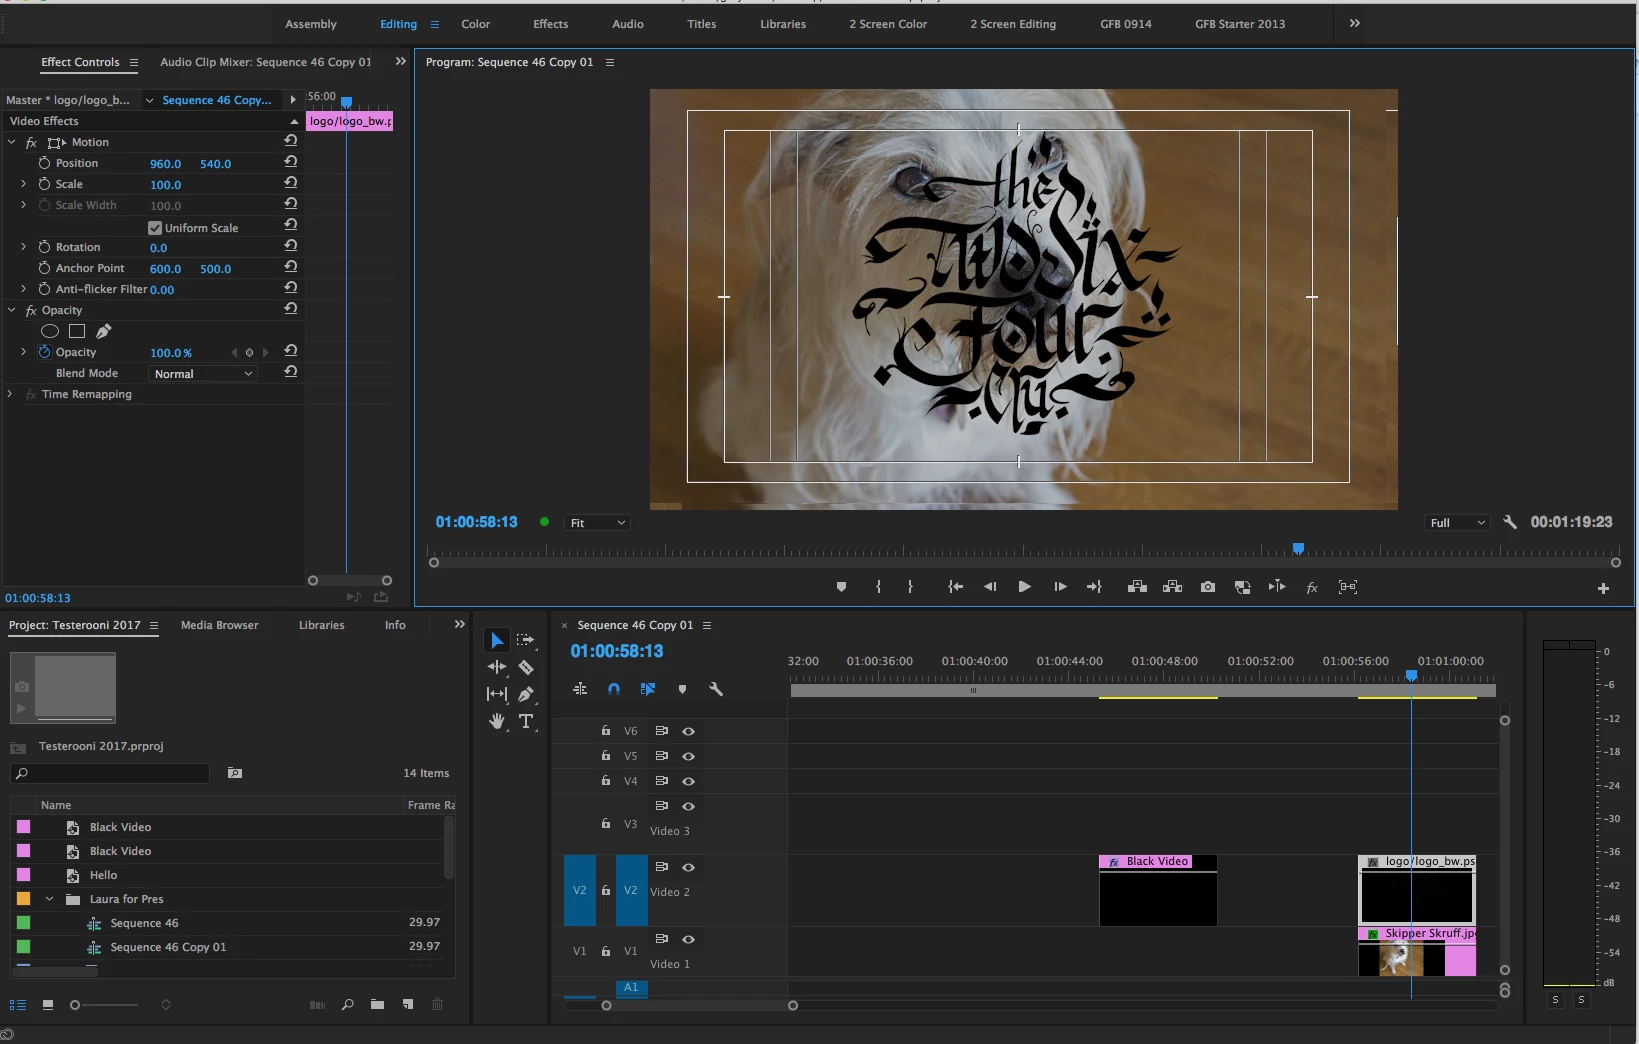Expand the Scale property
Screen dimensions: 1639x1044
tap(23, 184)
